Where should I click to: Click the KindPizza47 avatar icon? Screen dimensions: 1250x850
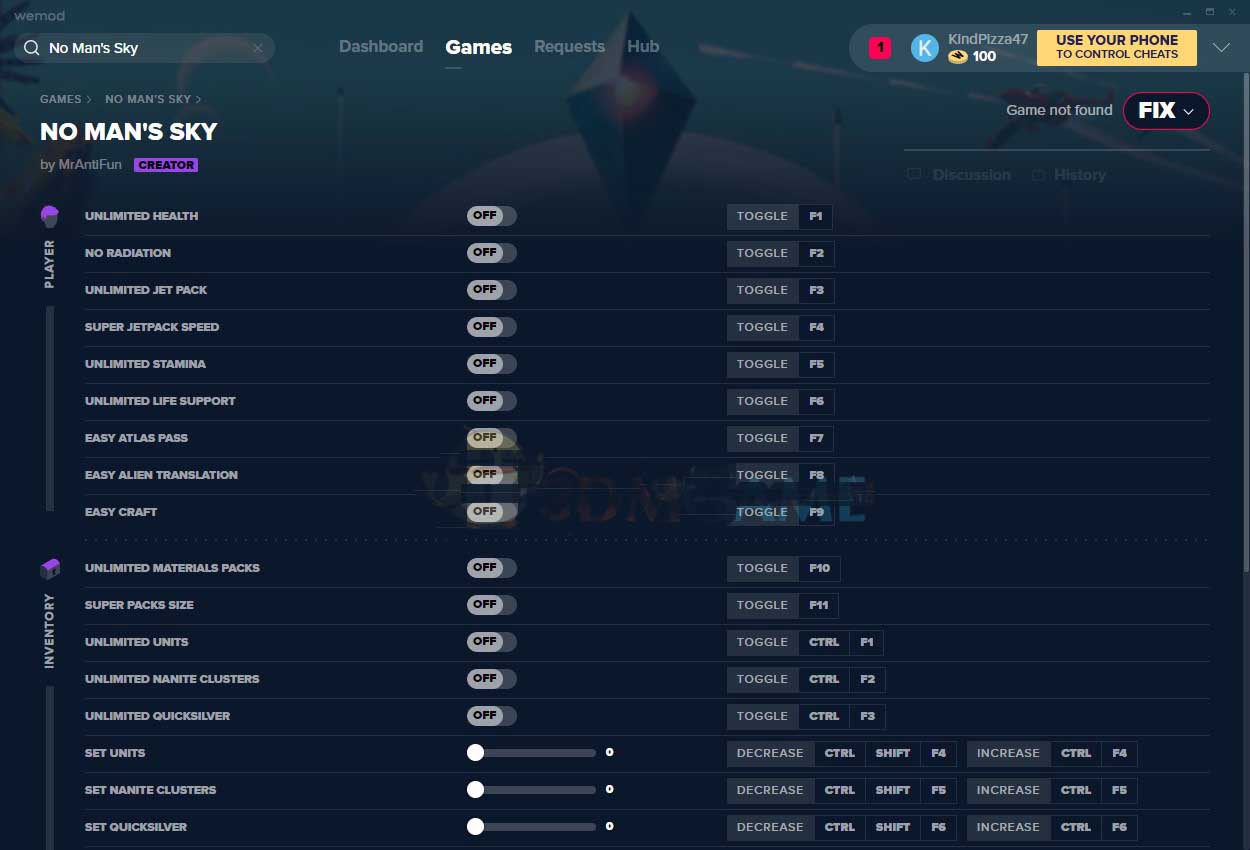click(x=925, y=47)
